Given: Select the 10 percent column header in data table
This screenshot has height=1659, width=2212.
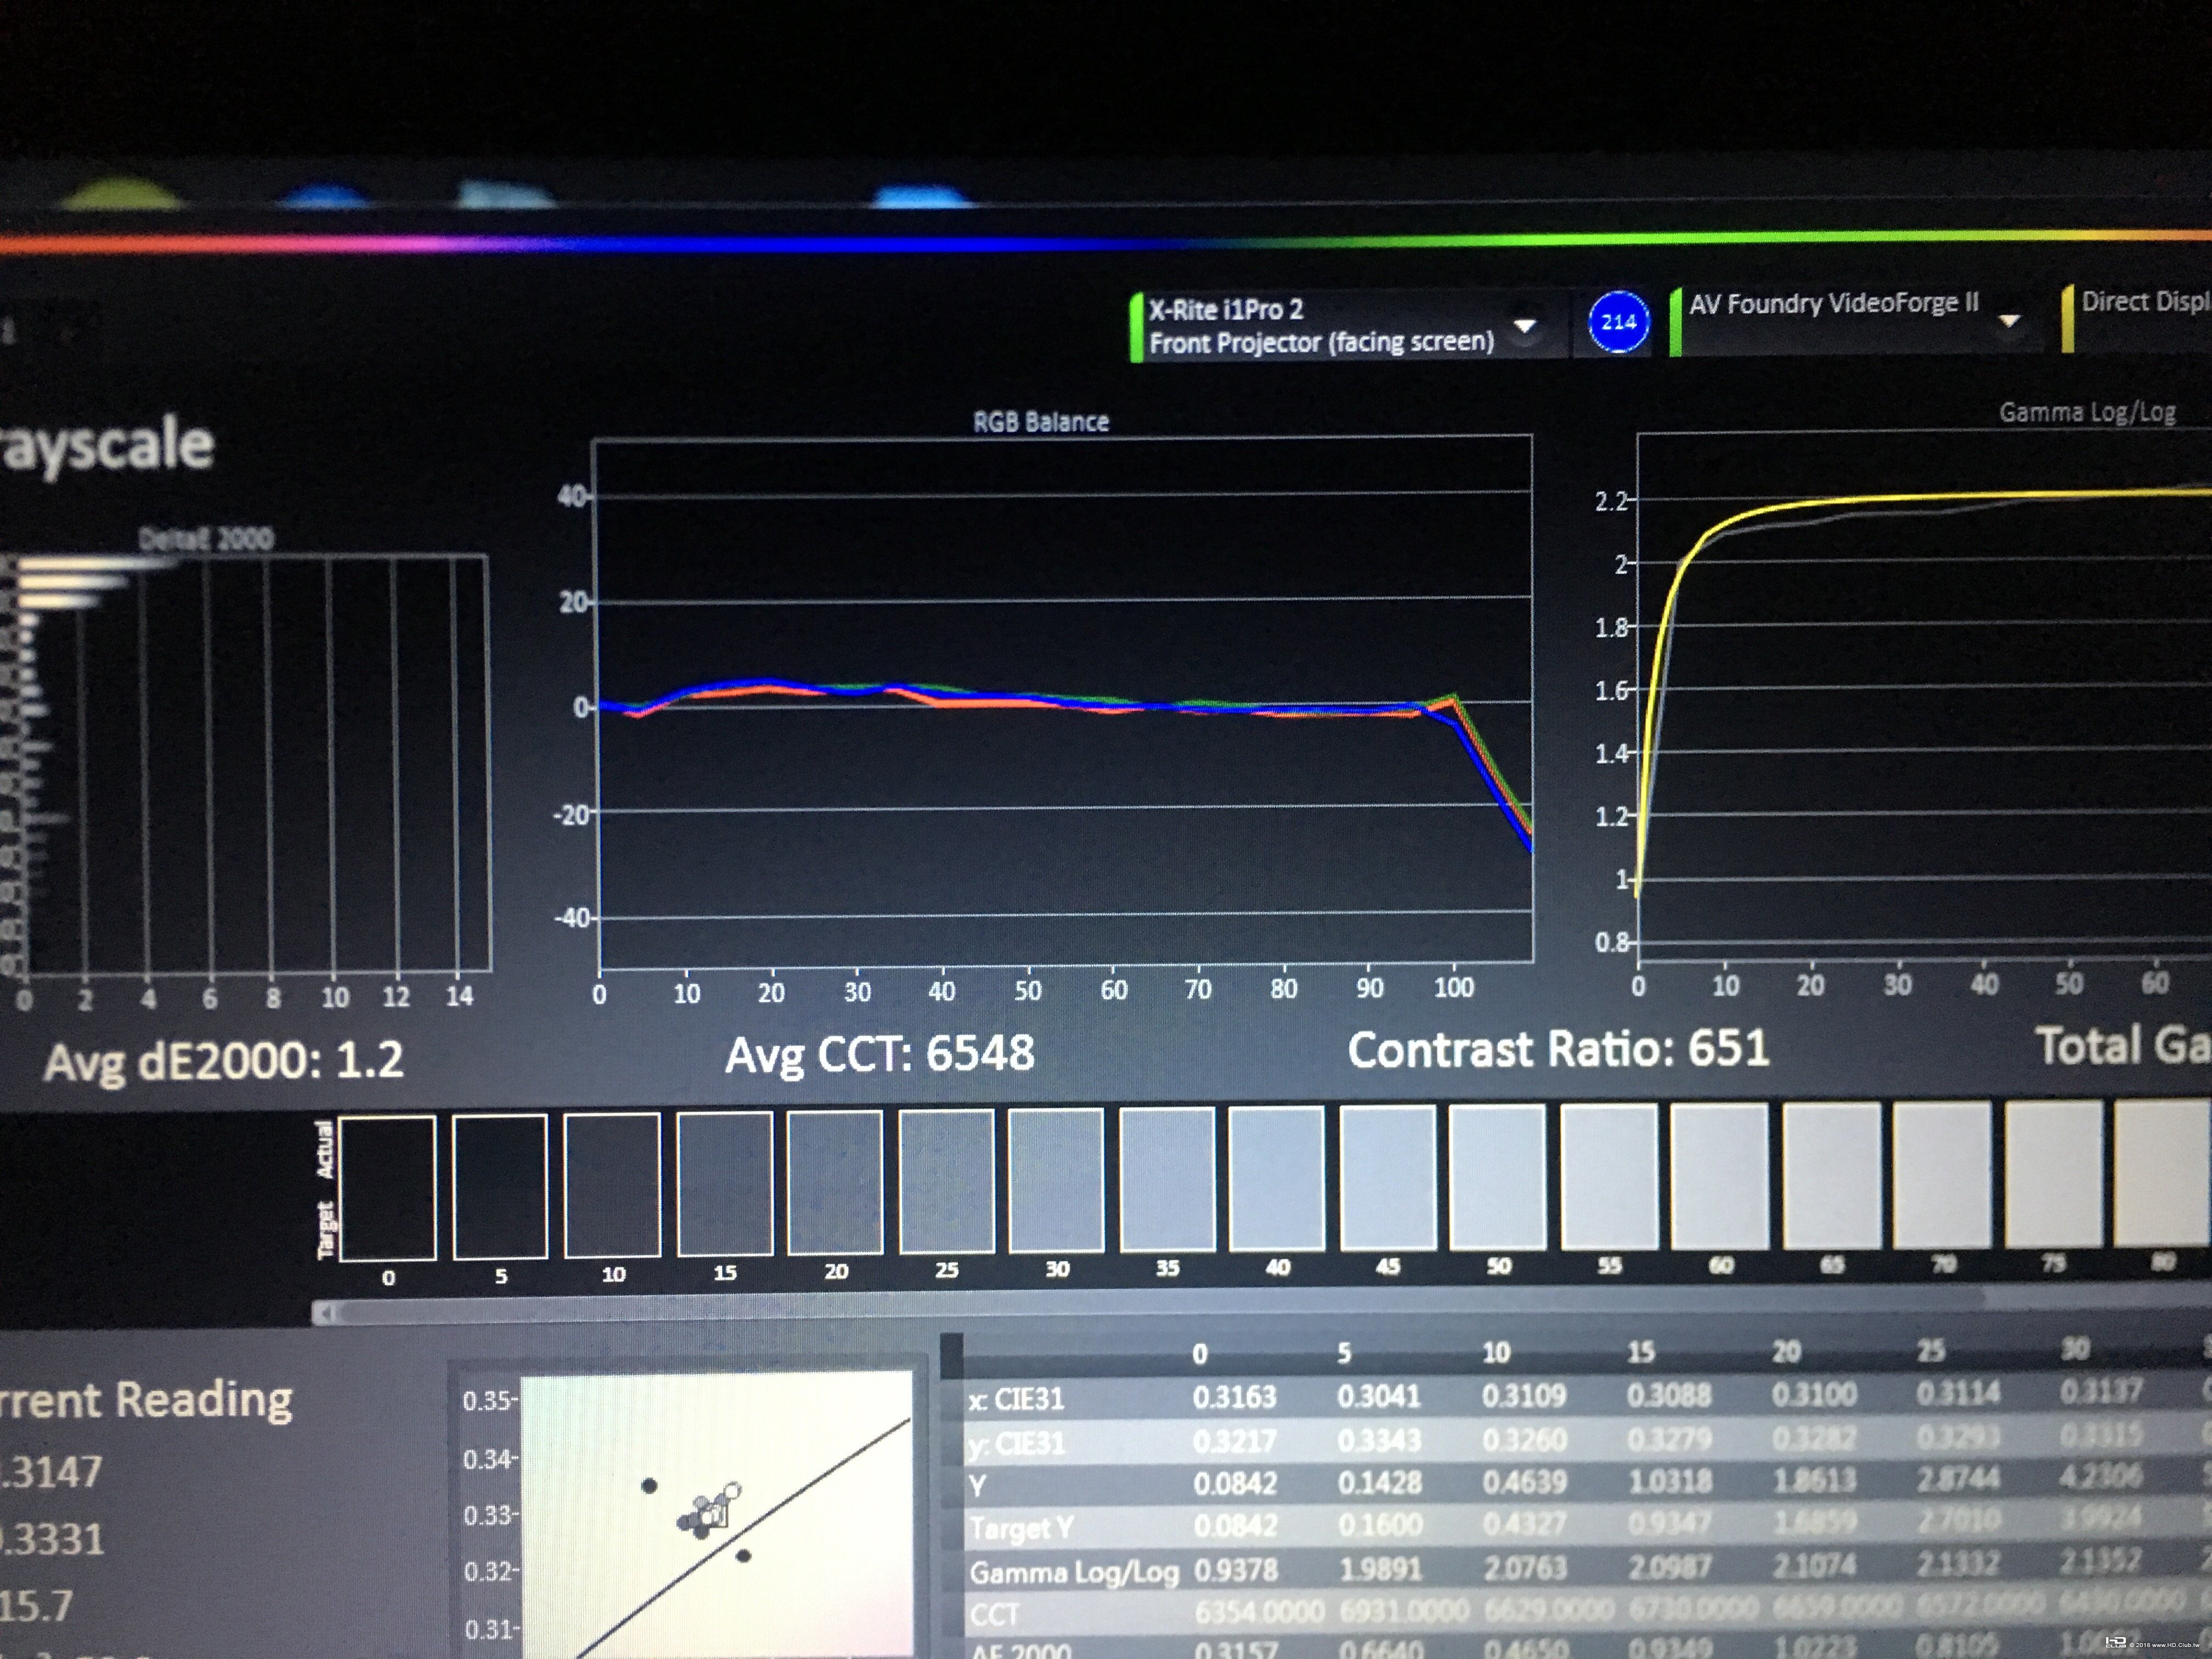Looking at the screenshot, I should [x=1495, y=1353].
